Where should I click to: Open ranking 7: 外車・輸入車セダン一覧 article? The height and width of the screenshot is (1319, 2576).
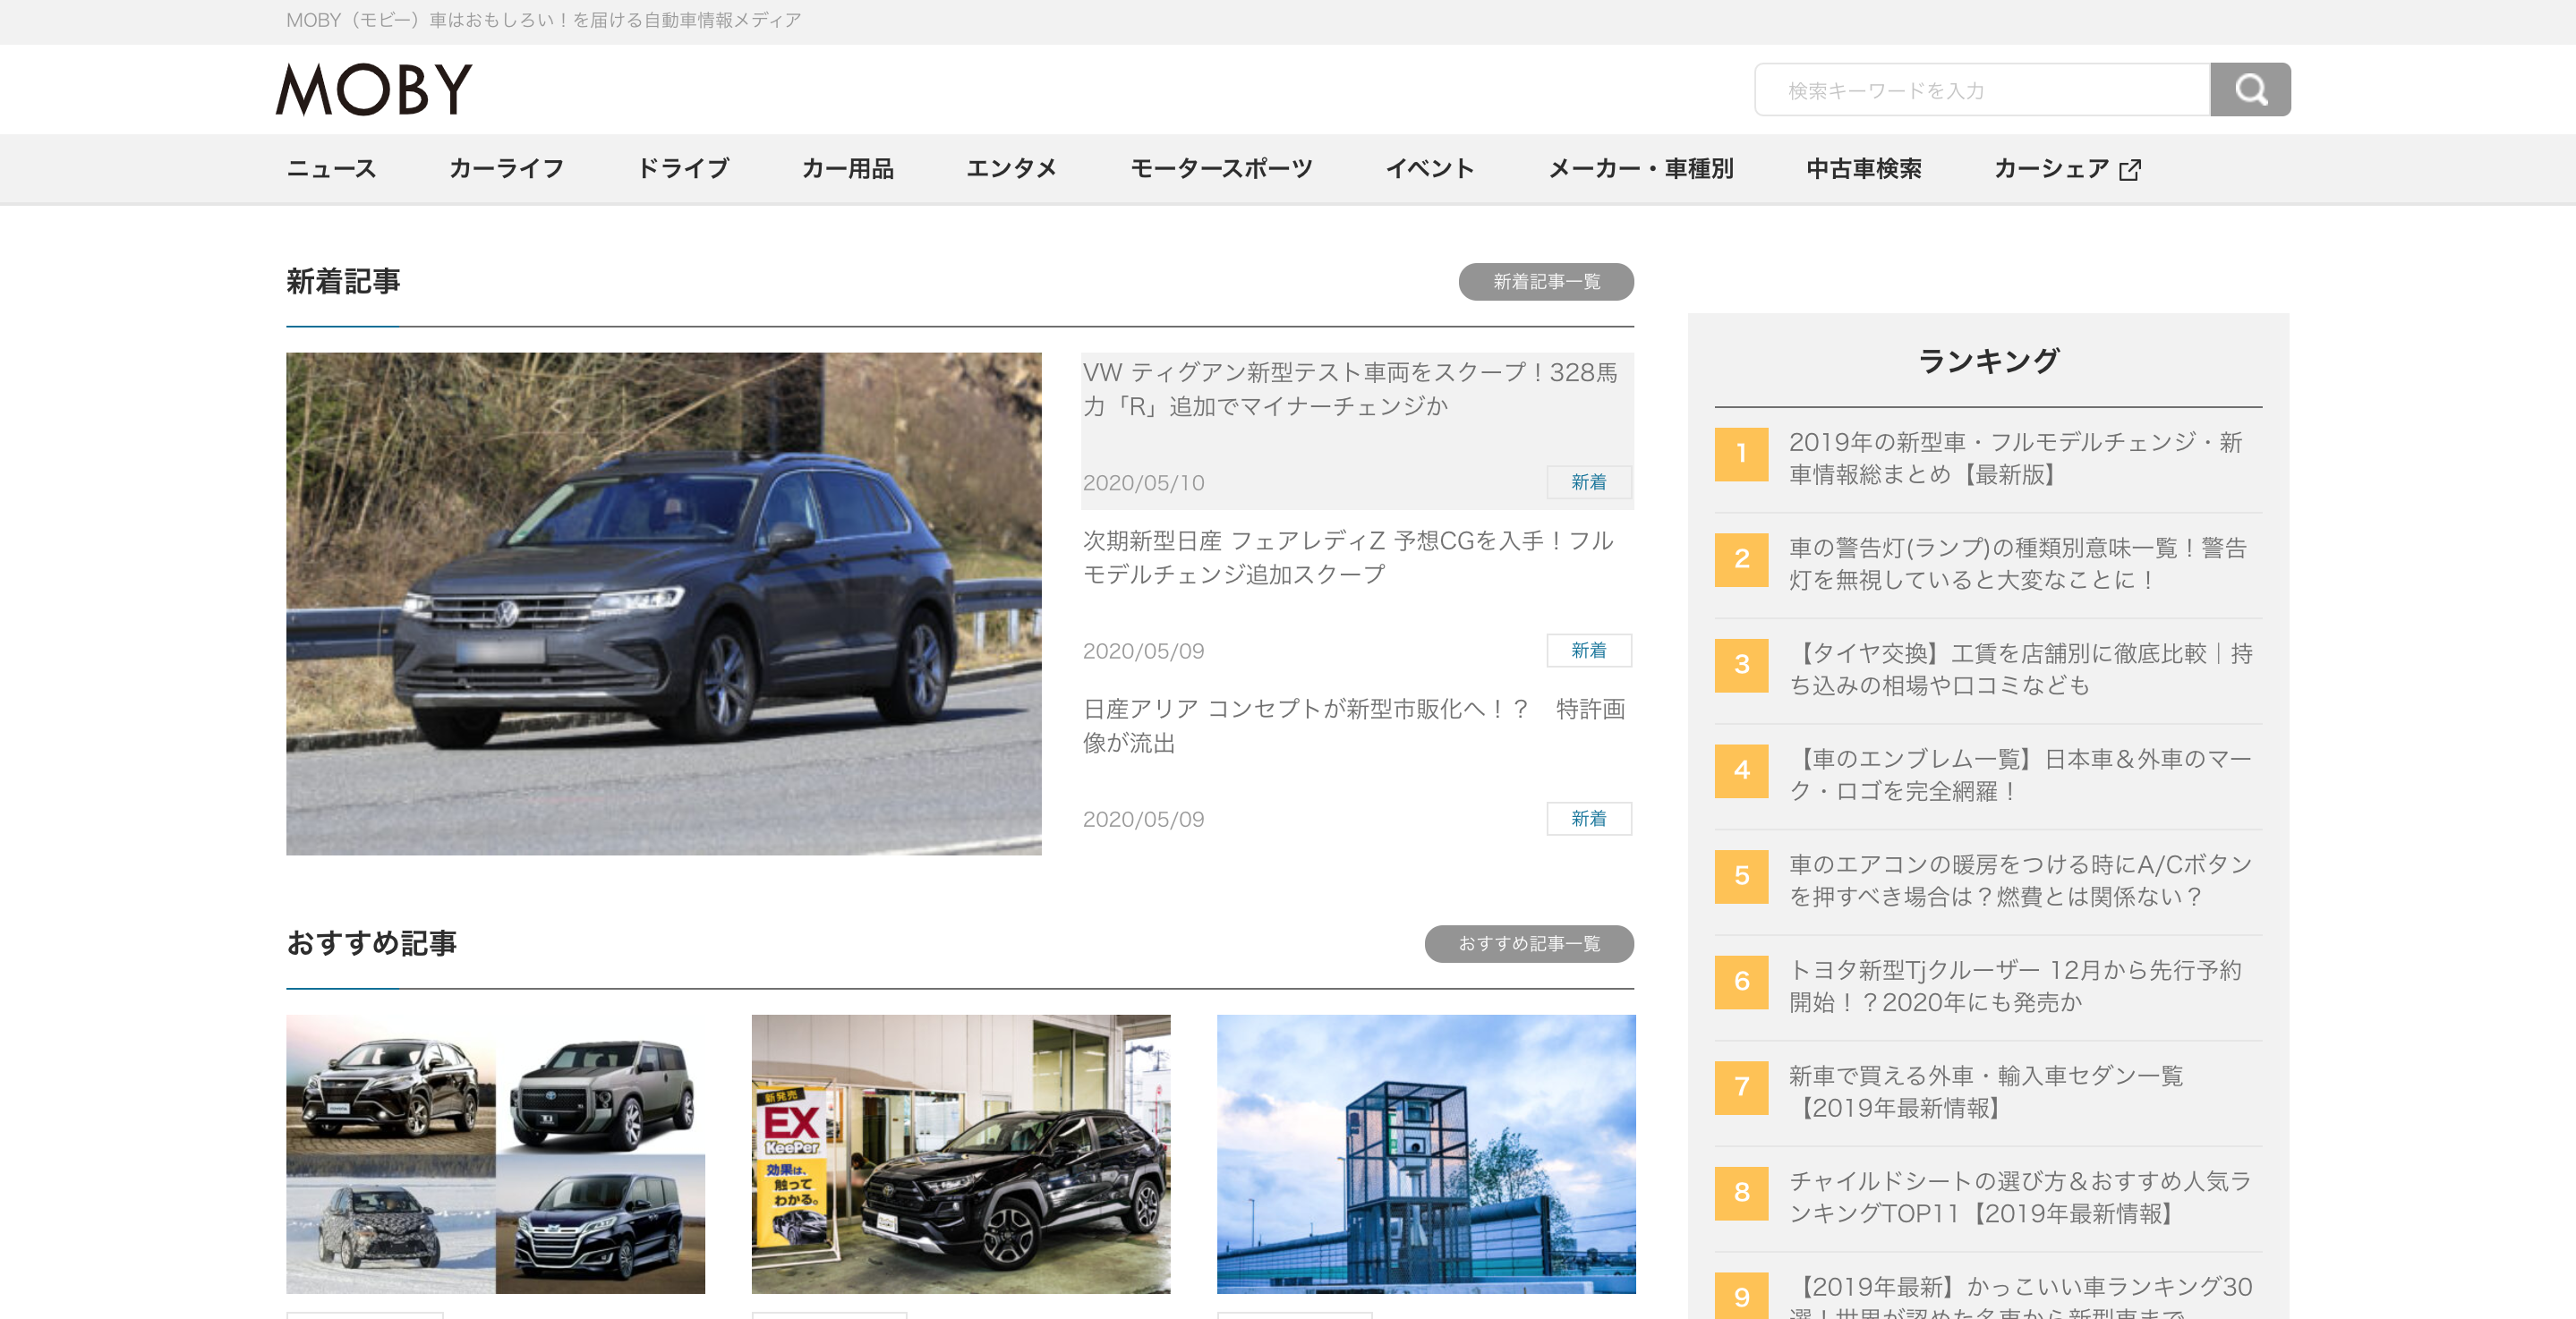pos(1986,1092)
